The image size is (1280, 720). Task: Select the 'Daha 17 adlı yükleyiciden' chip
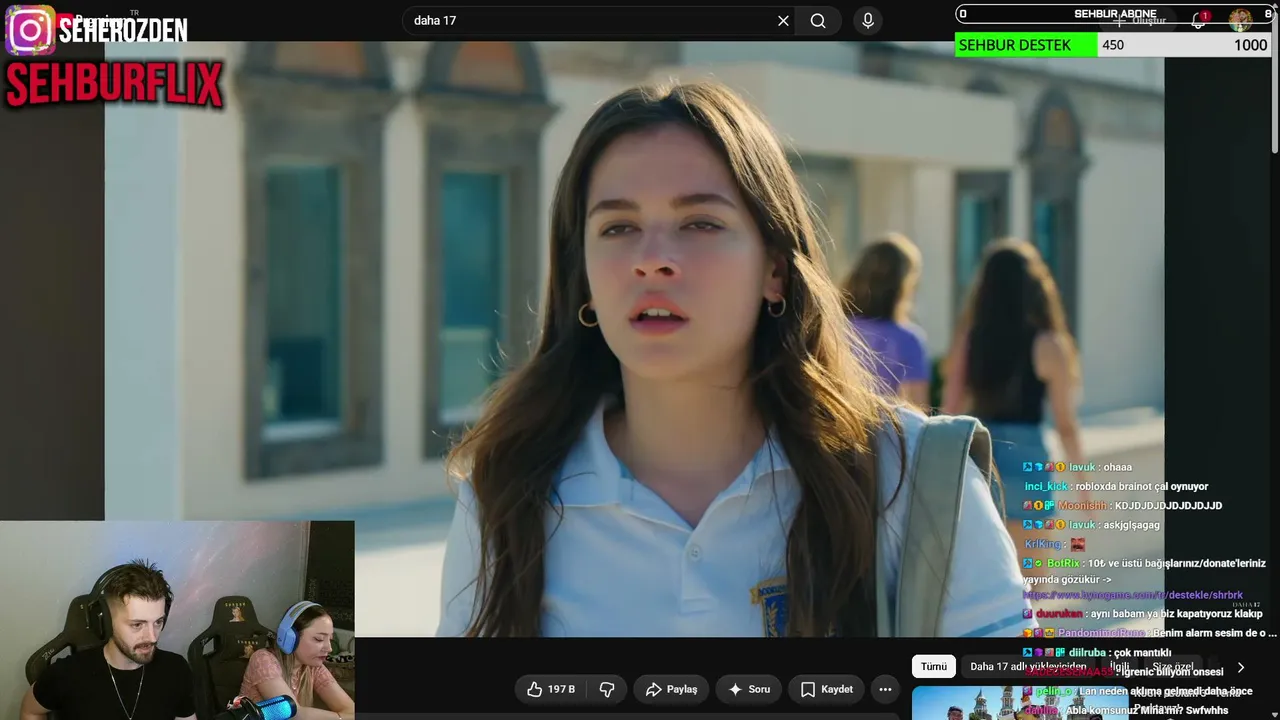(1028, 667)
